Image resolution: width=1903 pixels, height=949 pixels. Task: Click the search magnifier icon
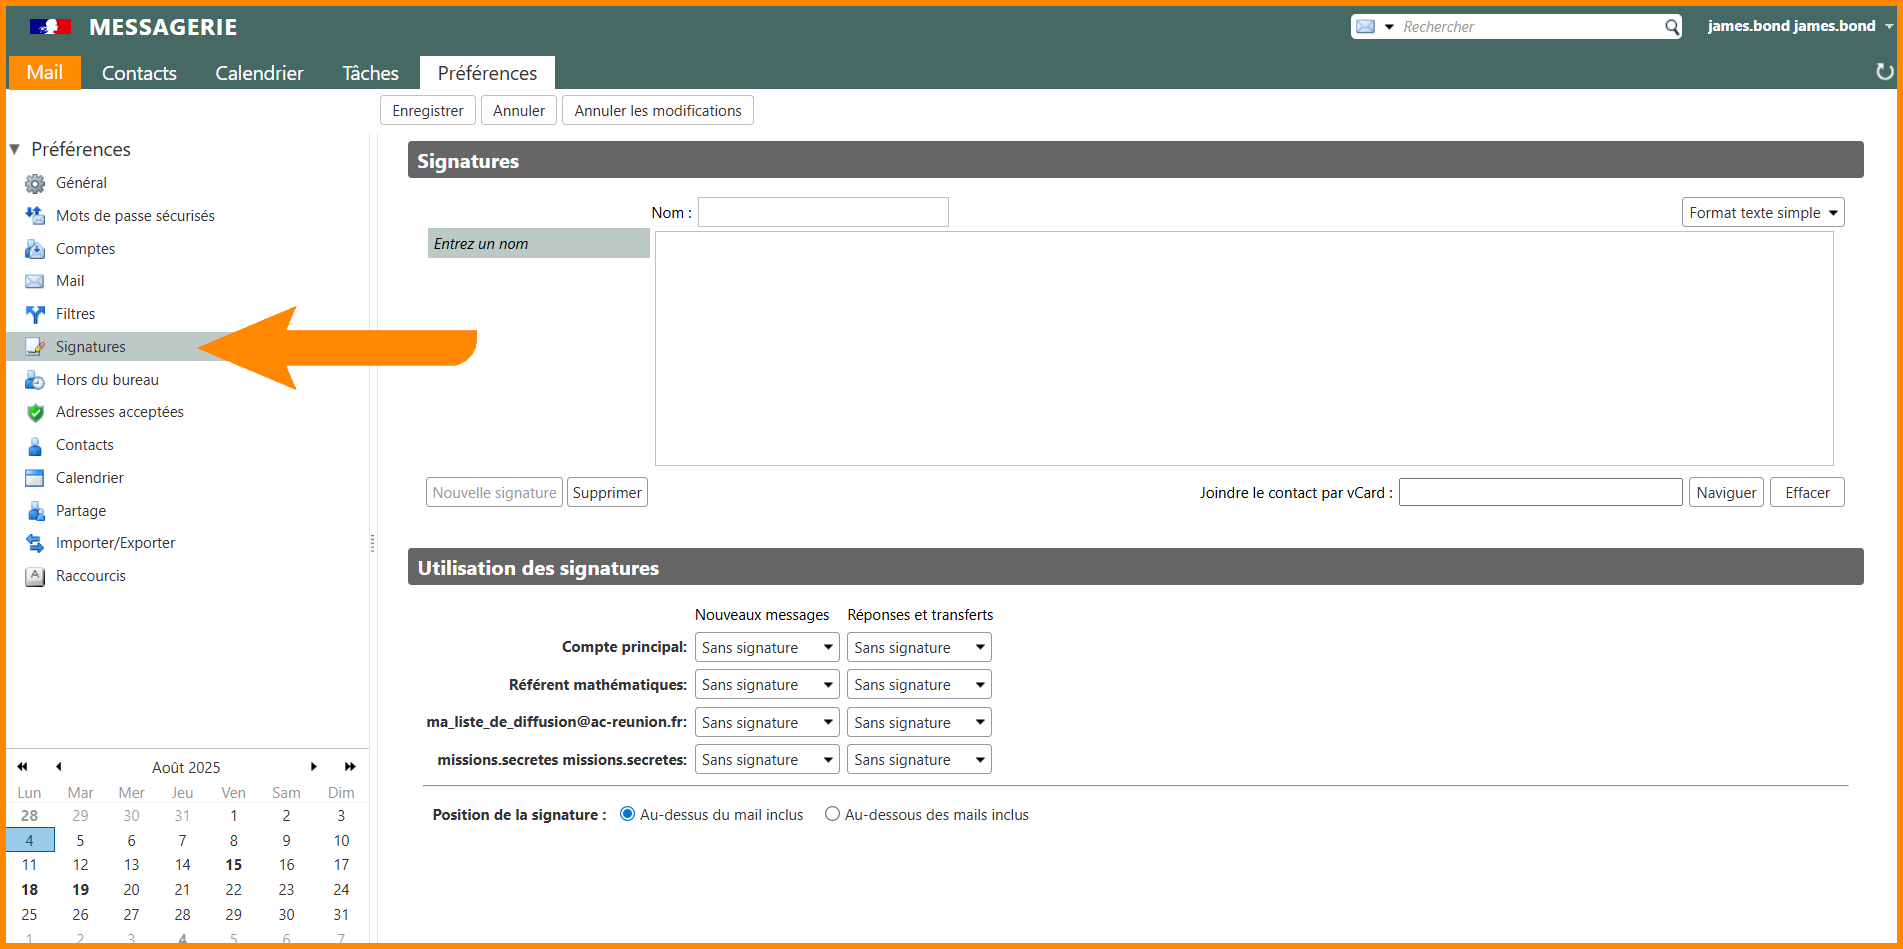(x=1671, y=27)
